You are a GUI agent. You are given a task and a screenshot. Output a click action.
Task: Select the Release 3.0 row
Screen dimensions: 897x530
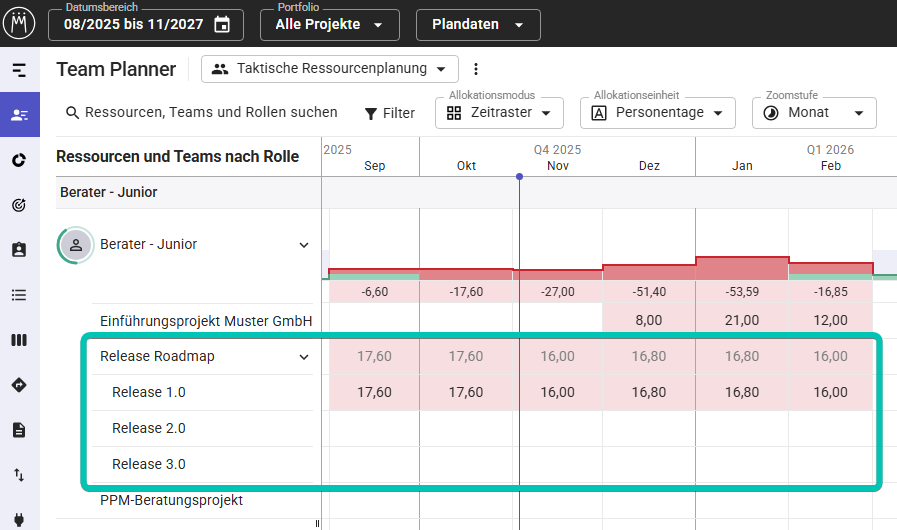tap(203, 464)
